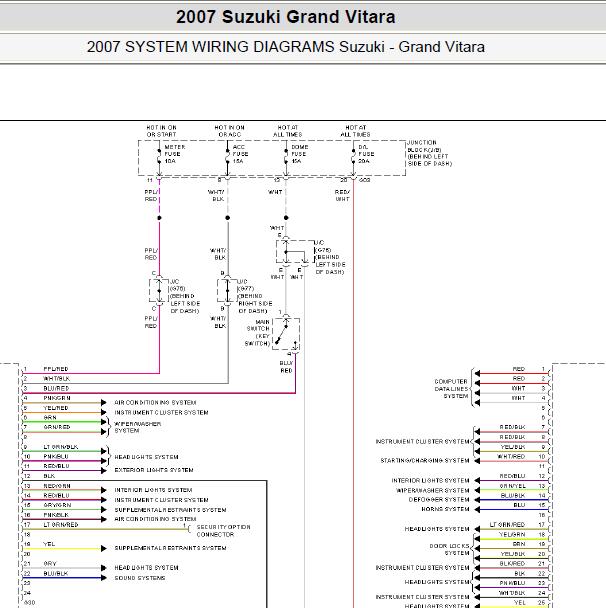Select the "HOT IN ON OR ACC" label

[x=230, y=131]
